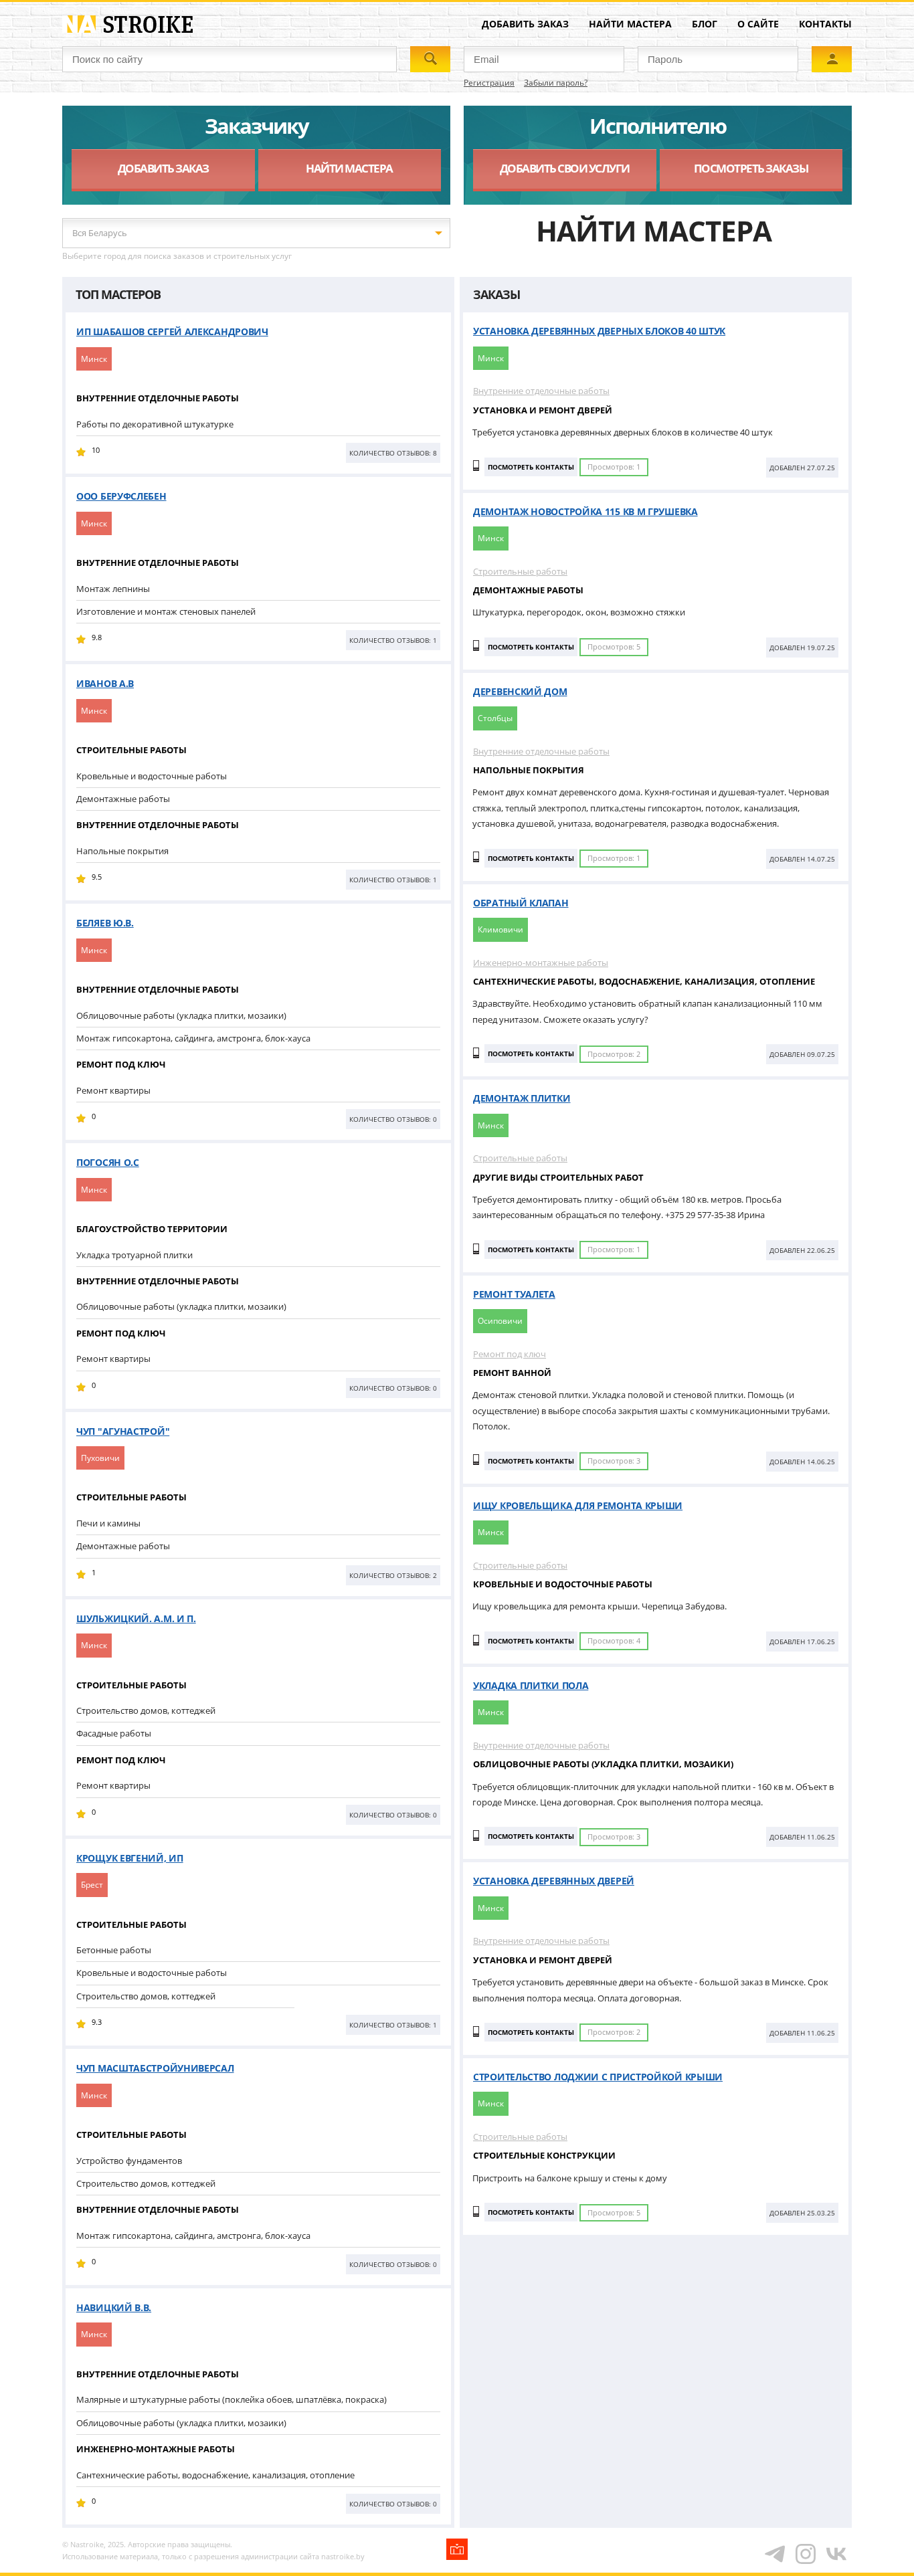Click Количество отзывов: 2 badge for Агунастрой
The width and height of the screenshot is (914, 2576).
click(393, 1575)
